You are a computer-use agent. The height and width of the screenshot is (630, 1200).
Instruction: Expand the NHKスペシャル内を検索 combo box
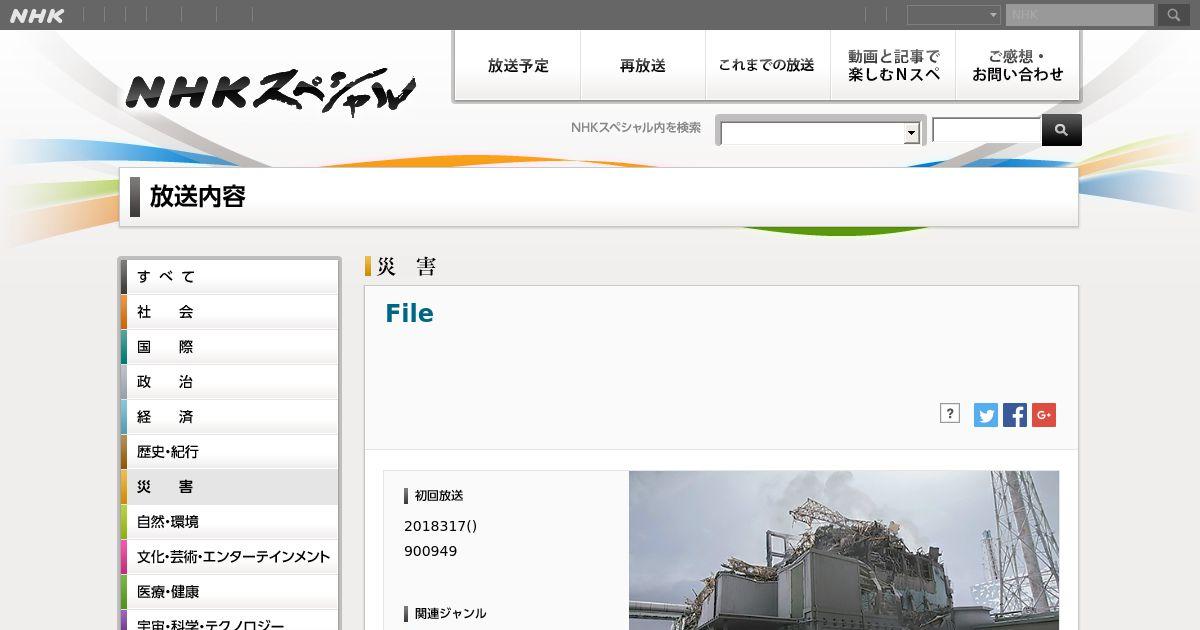[x=820, y=132]
